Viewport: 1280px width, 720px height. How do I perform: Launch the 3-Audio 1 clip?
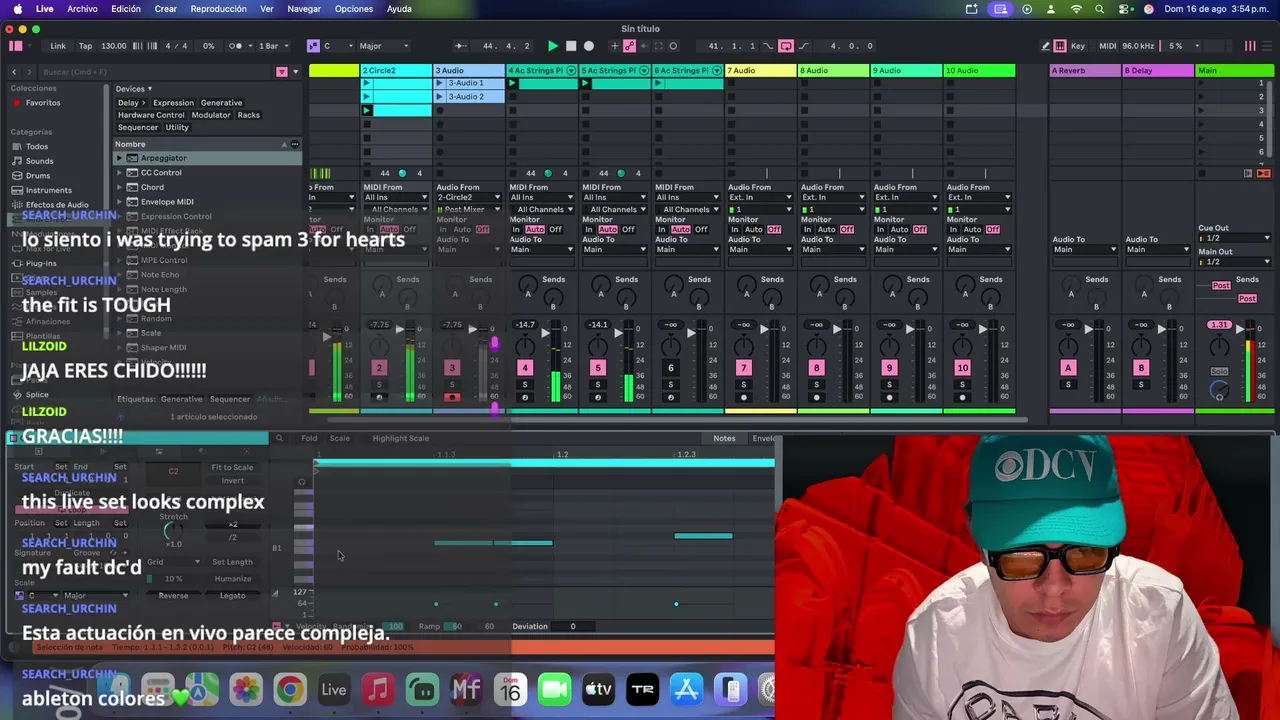point(439,83)
